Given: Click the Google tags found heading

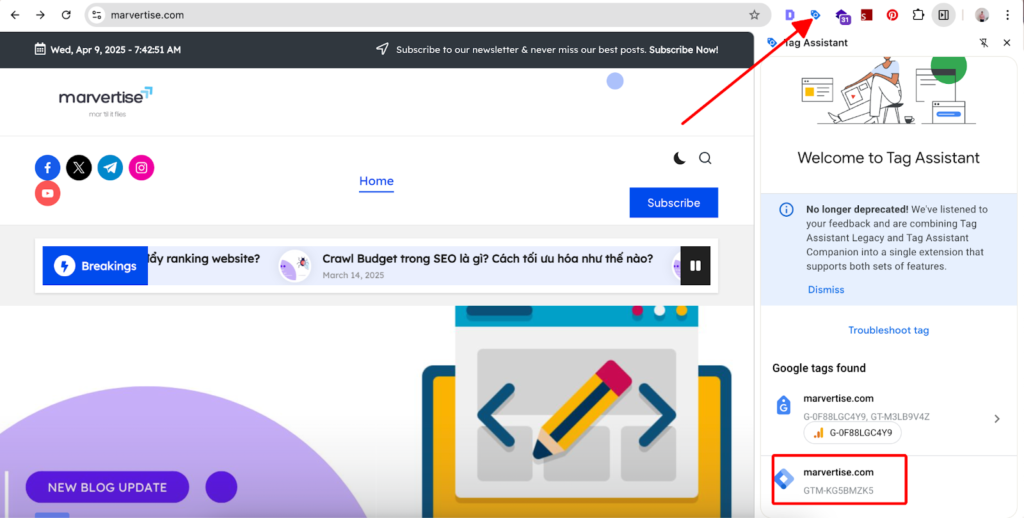Looking at the screenshot, I should tap(819, 368).
